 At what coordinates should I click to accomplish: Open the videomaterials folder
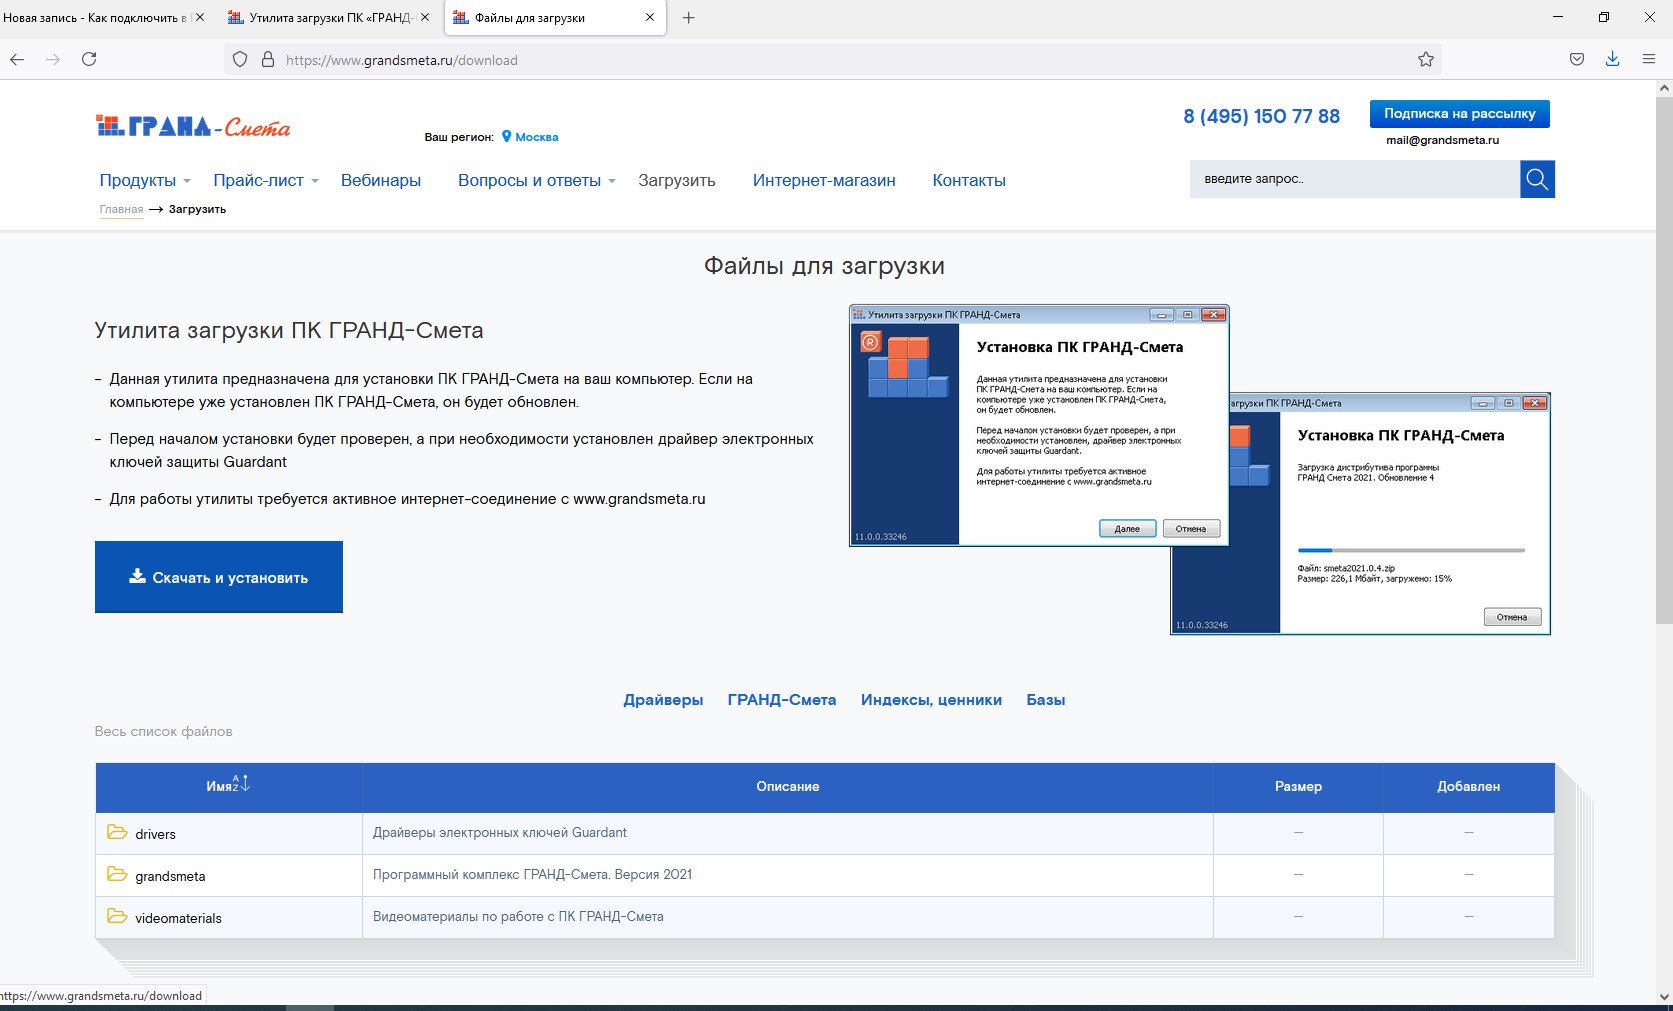(178, 918)
